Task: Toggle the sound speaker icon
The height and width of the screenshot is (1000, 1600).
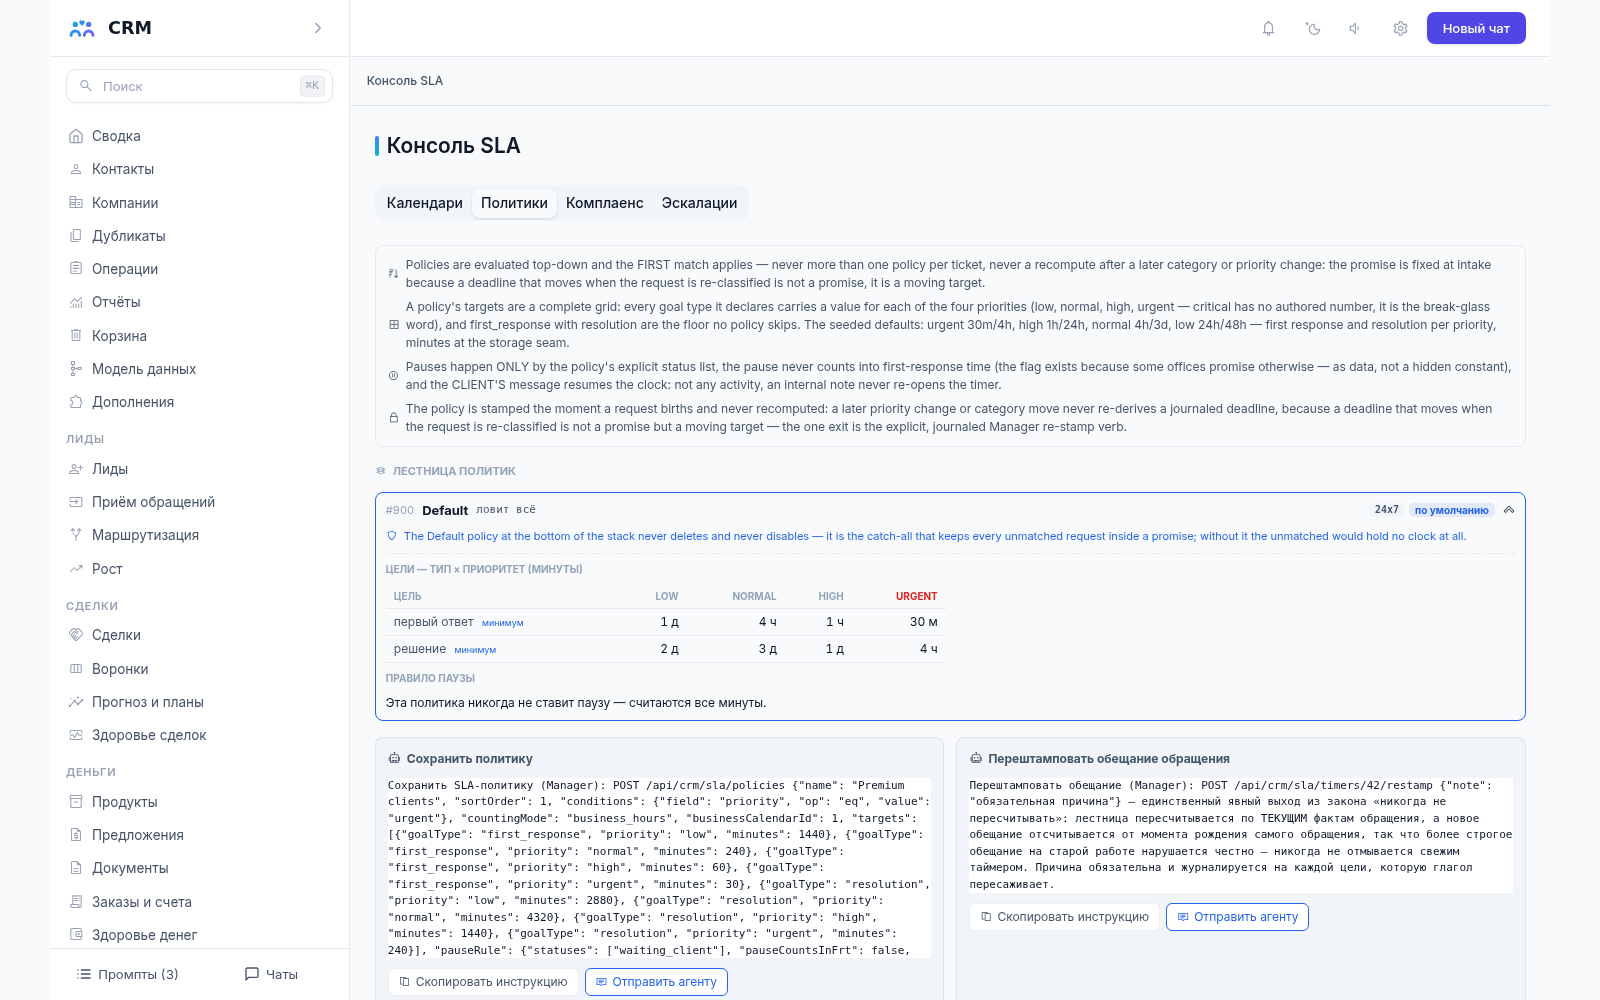Action: coord(1356,28)
